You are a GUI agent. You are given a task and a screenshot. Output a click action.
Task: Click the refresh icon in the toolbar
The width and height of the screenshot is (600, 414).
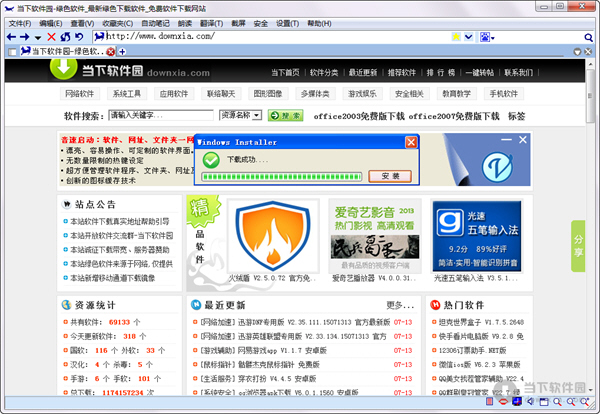[65, 37]
